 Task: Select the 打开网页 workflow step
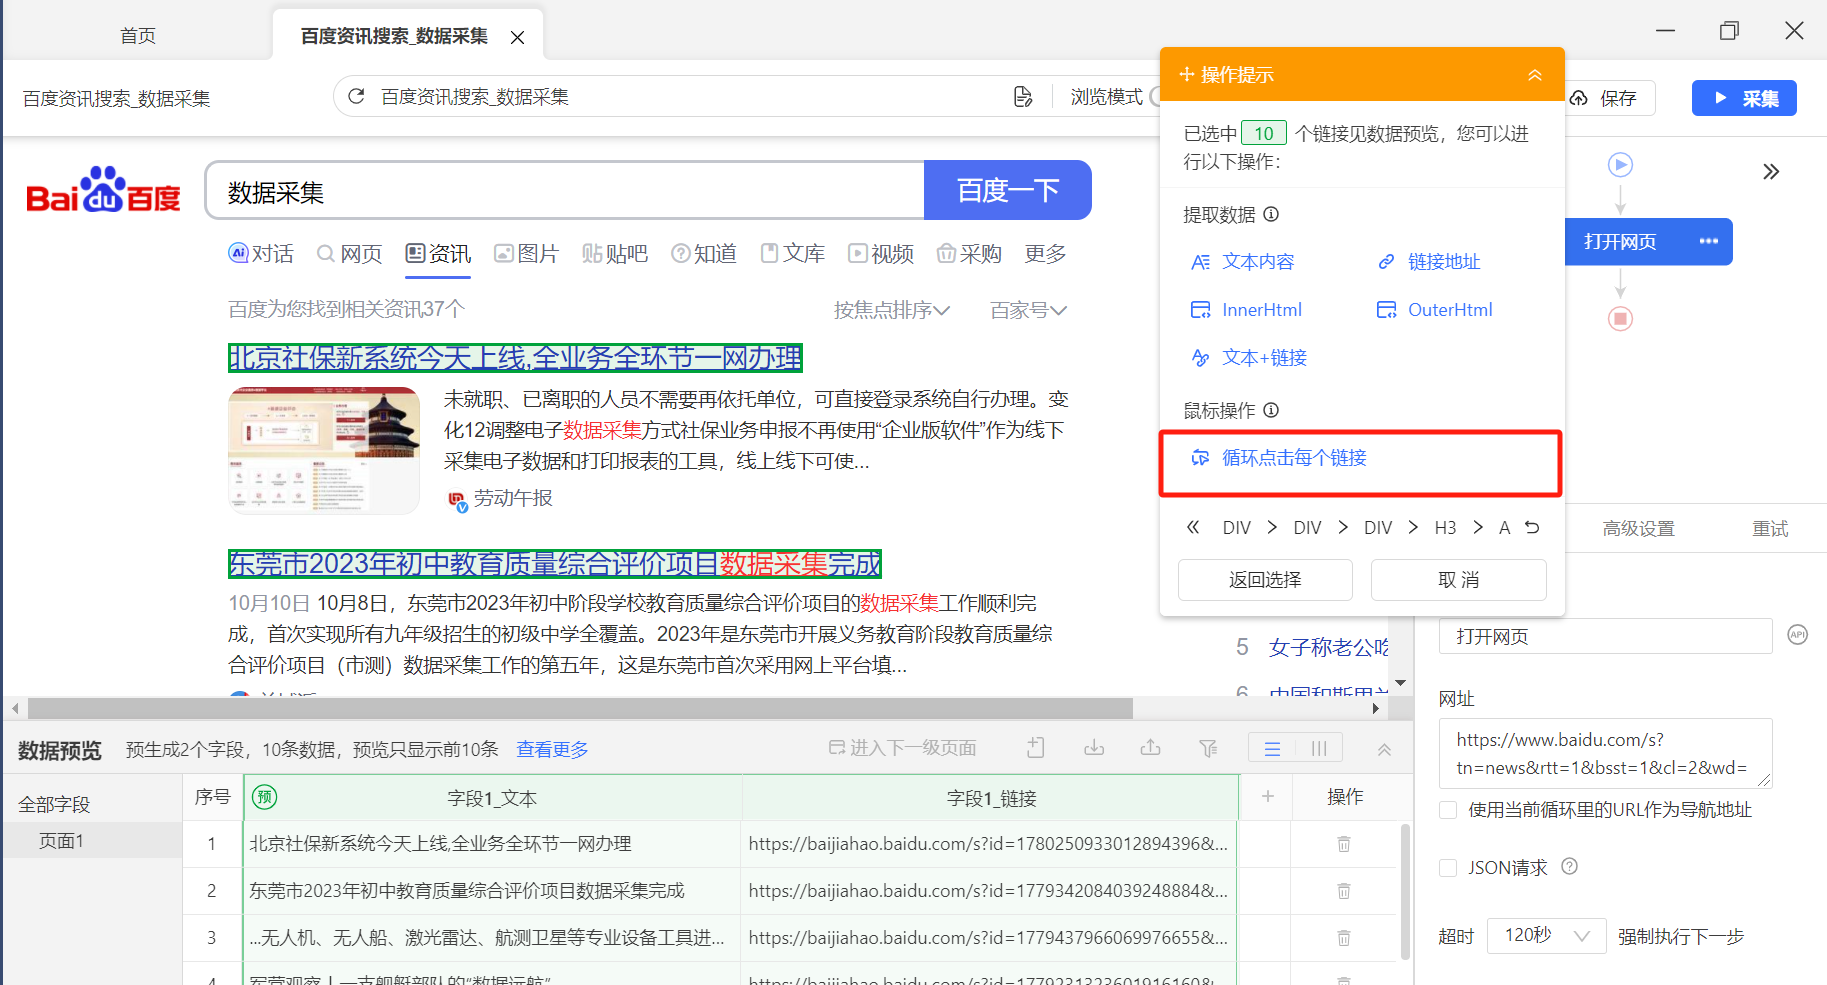point(1620,242)
